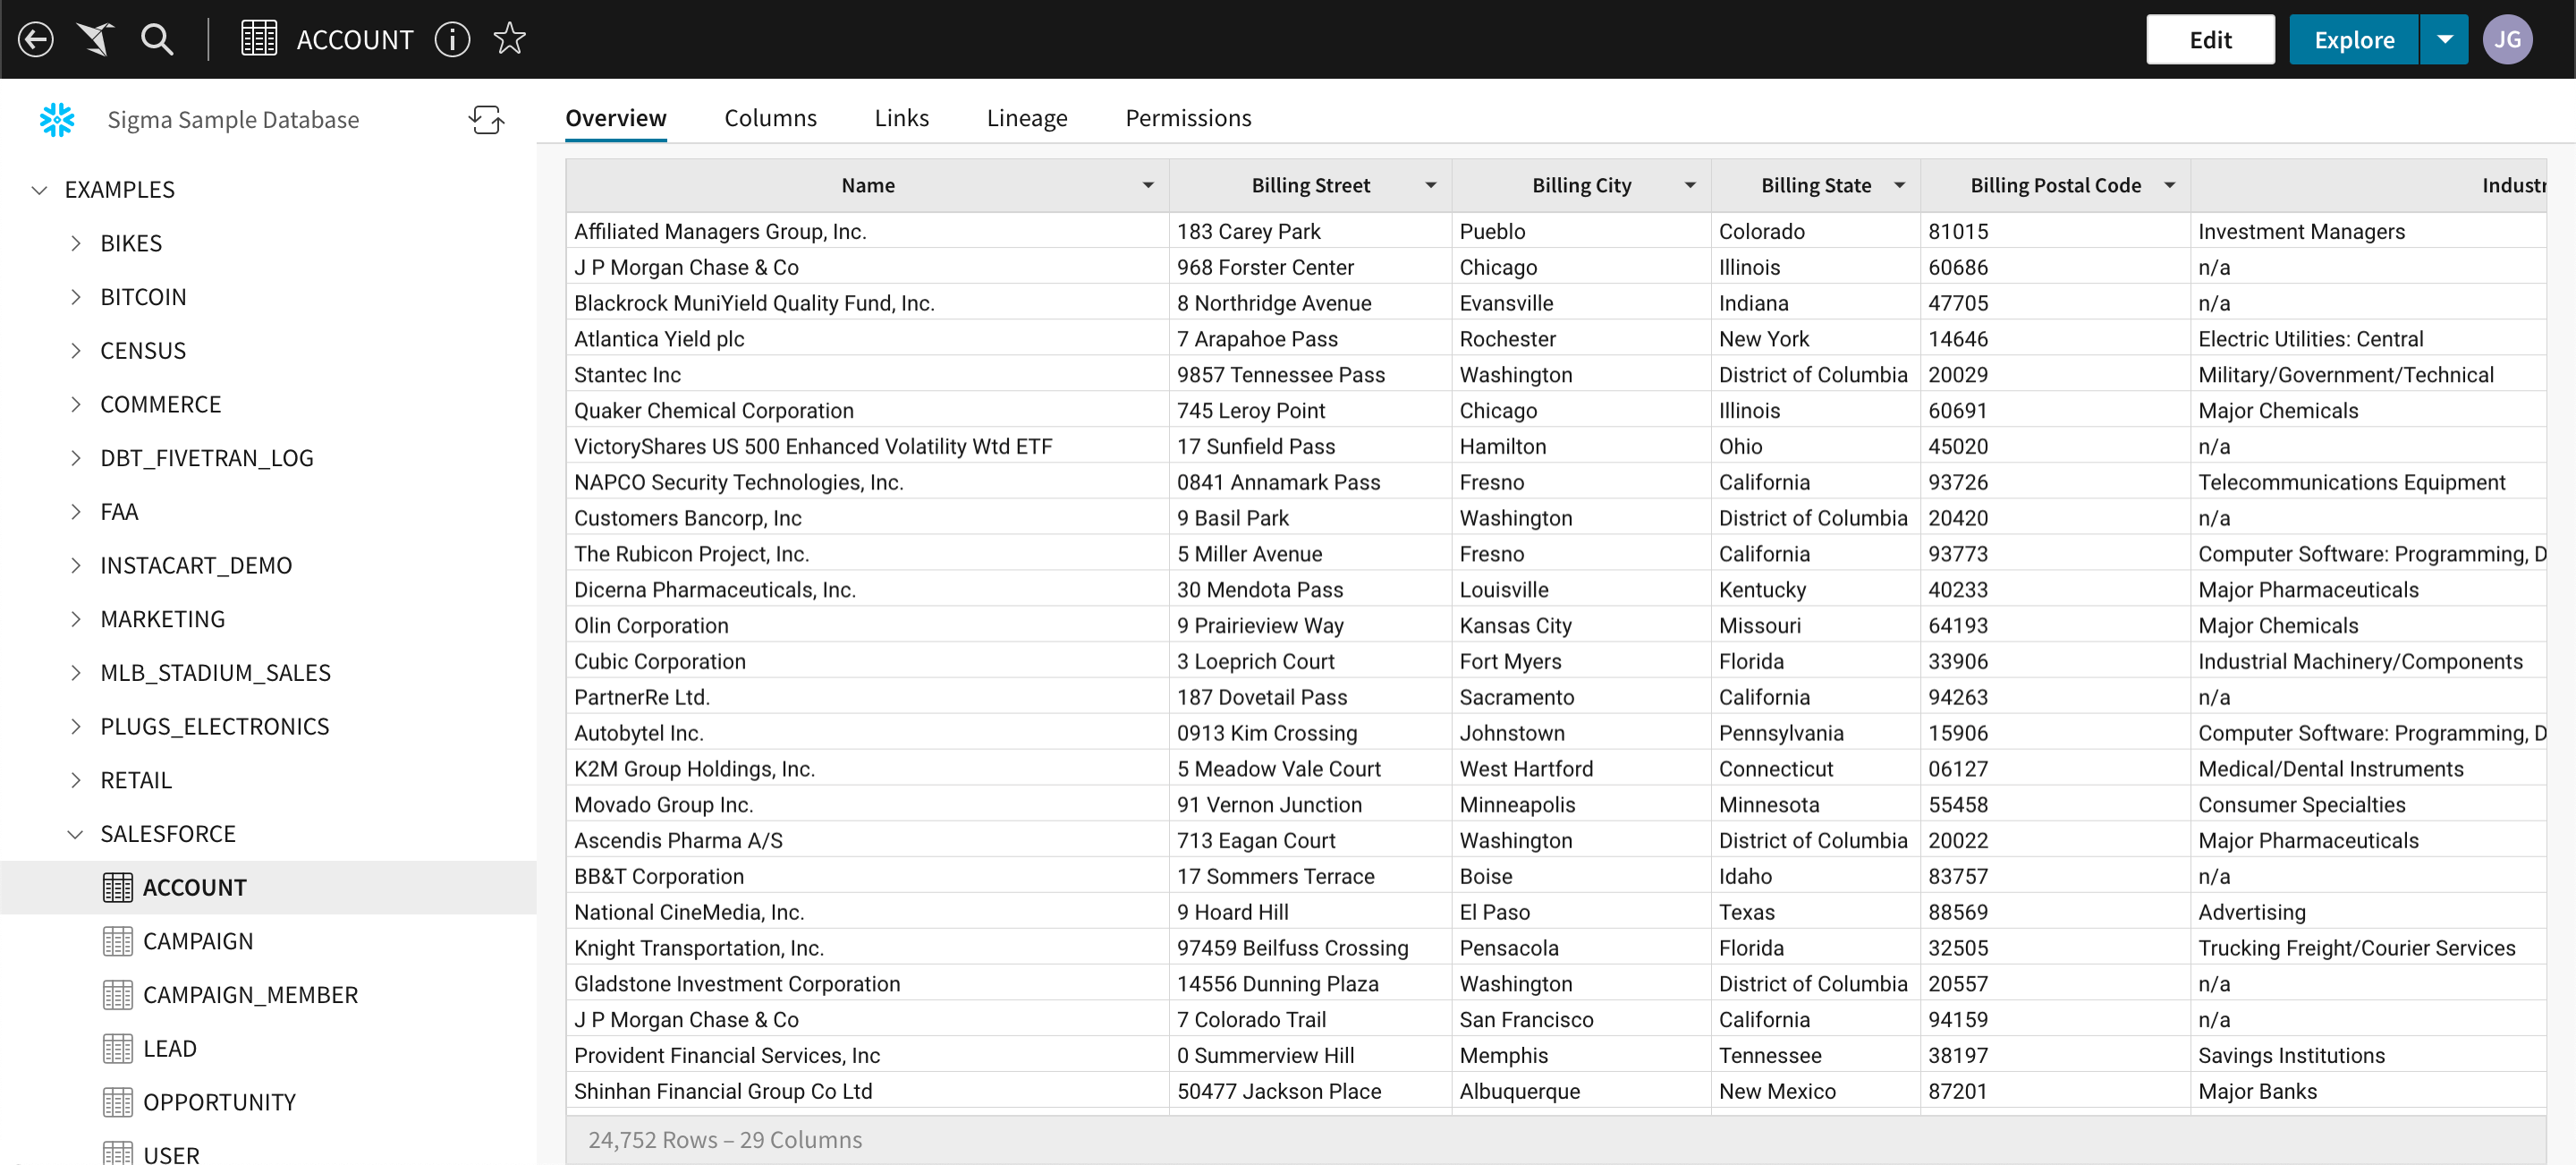This screenshot has width=2576, height=1165.
Task: Expand the MLB_STADIUM_SALES schema
Action: 76,674
